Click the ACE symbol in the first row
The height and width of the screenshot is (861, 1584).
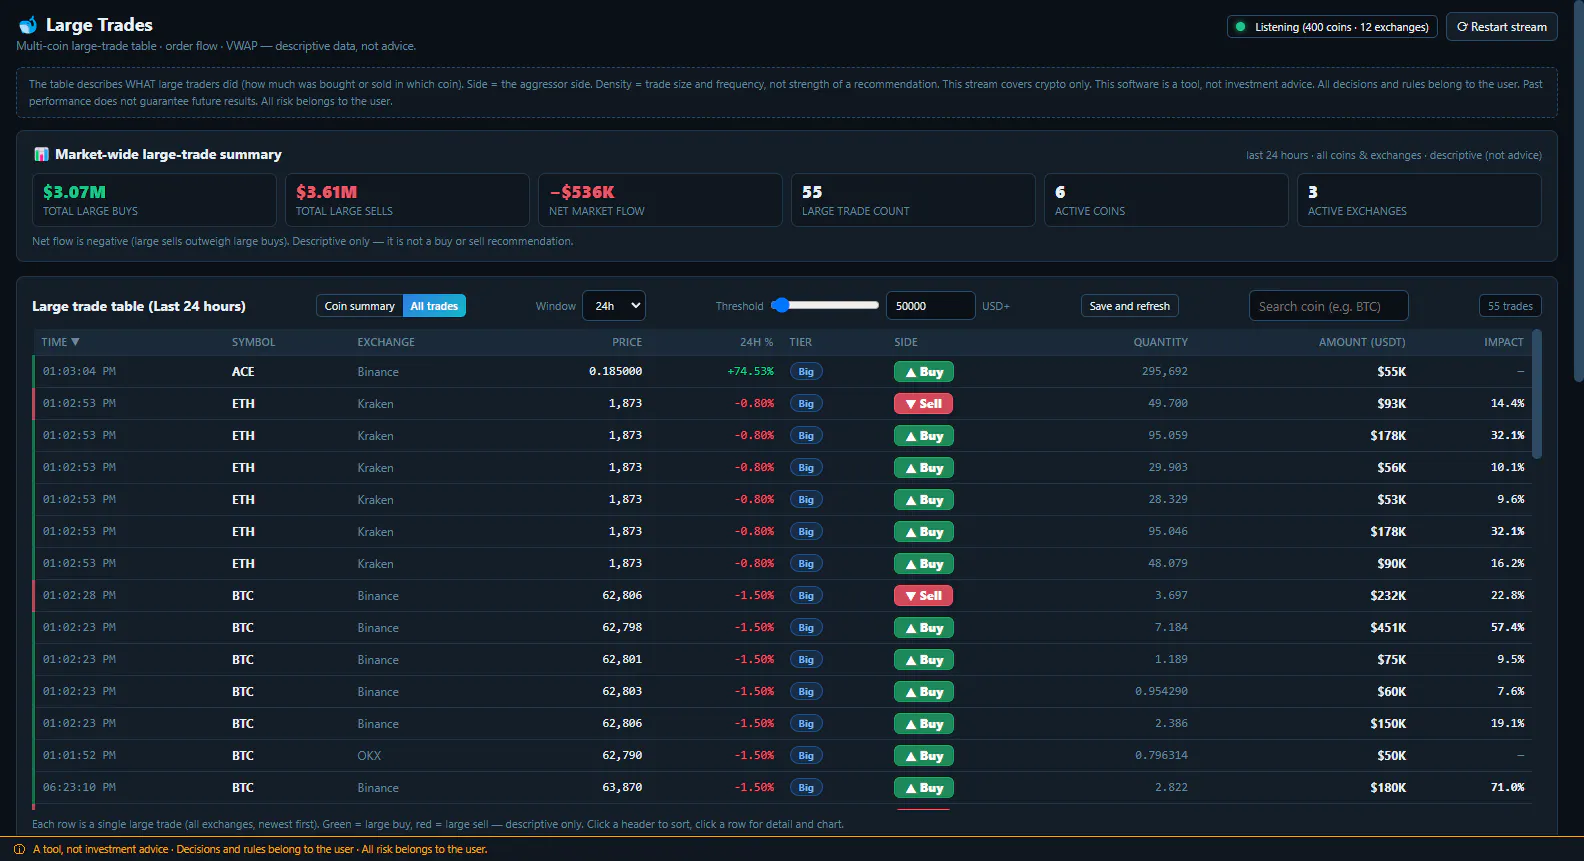pyautogui.click(x=243, y=372)
